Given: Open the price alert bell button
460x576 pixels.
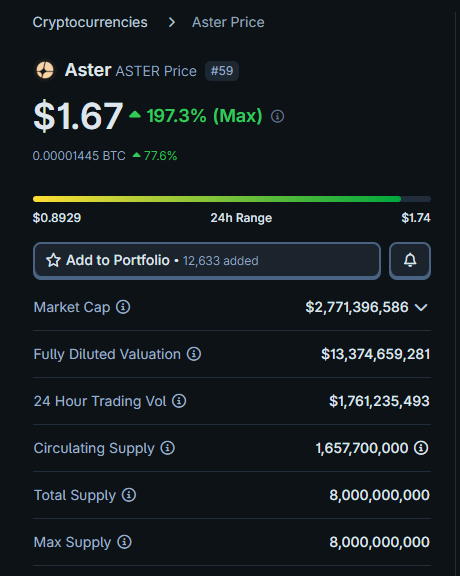Looking at the screenshot, I should click(x=410, y=260).
